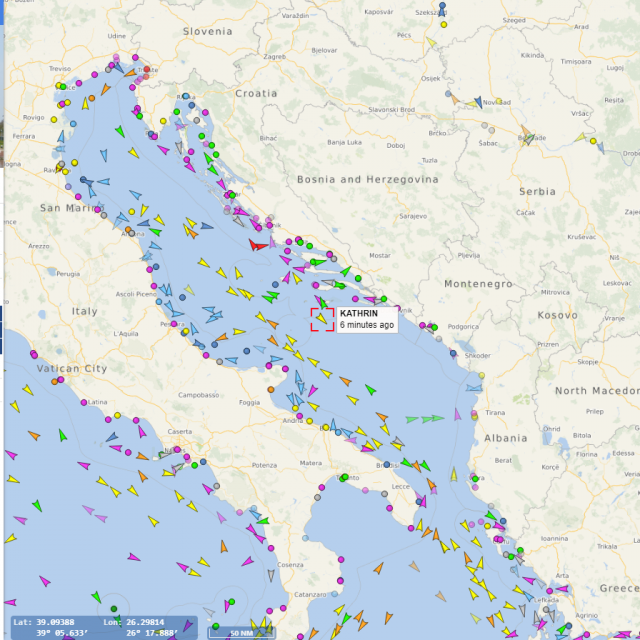Click the Bosnia and Herzegovina map label
This screenshot has height=640, width=640.
[x=367, y=179]
